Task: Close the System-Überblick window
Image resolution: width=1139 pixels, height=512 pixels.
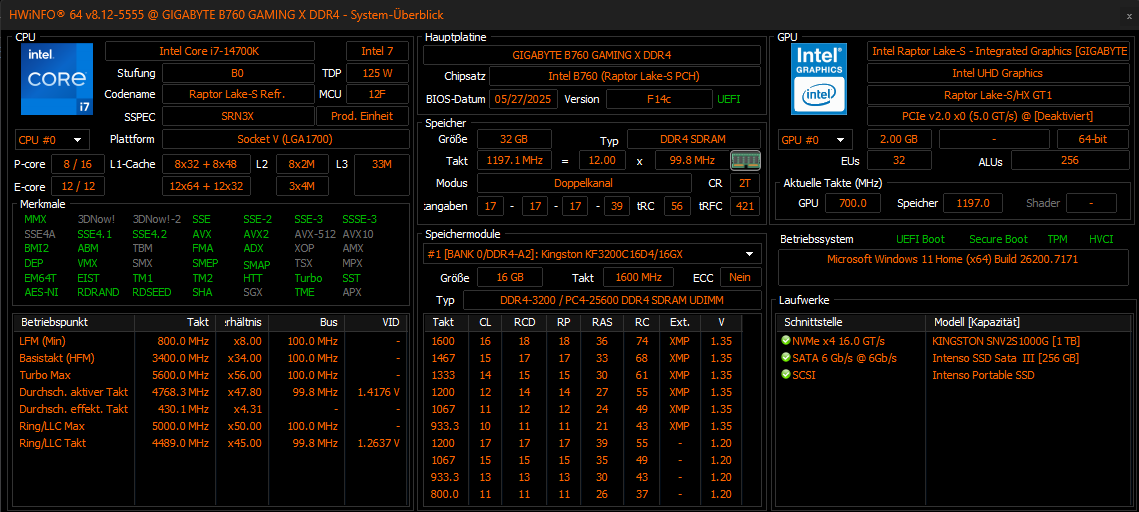Action: pos(1128,15)
